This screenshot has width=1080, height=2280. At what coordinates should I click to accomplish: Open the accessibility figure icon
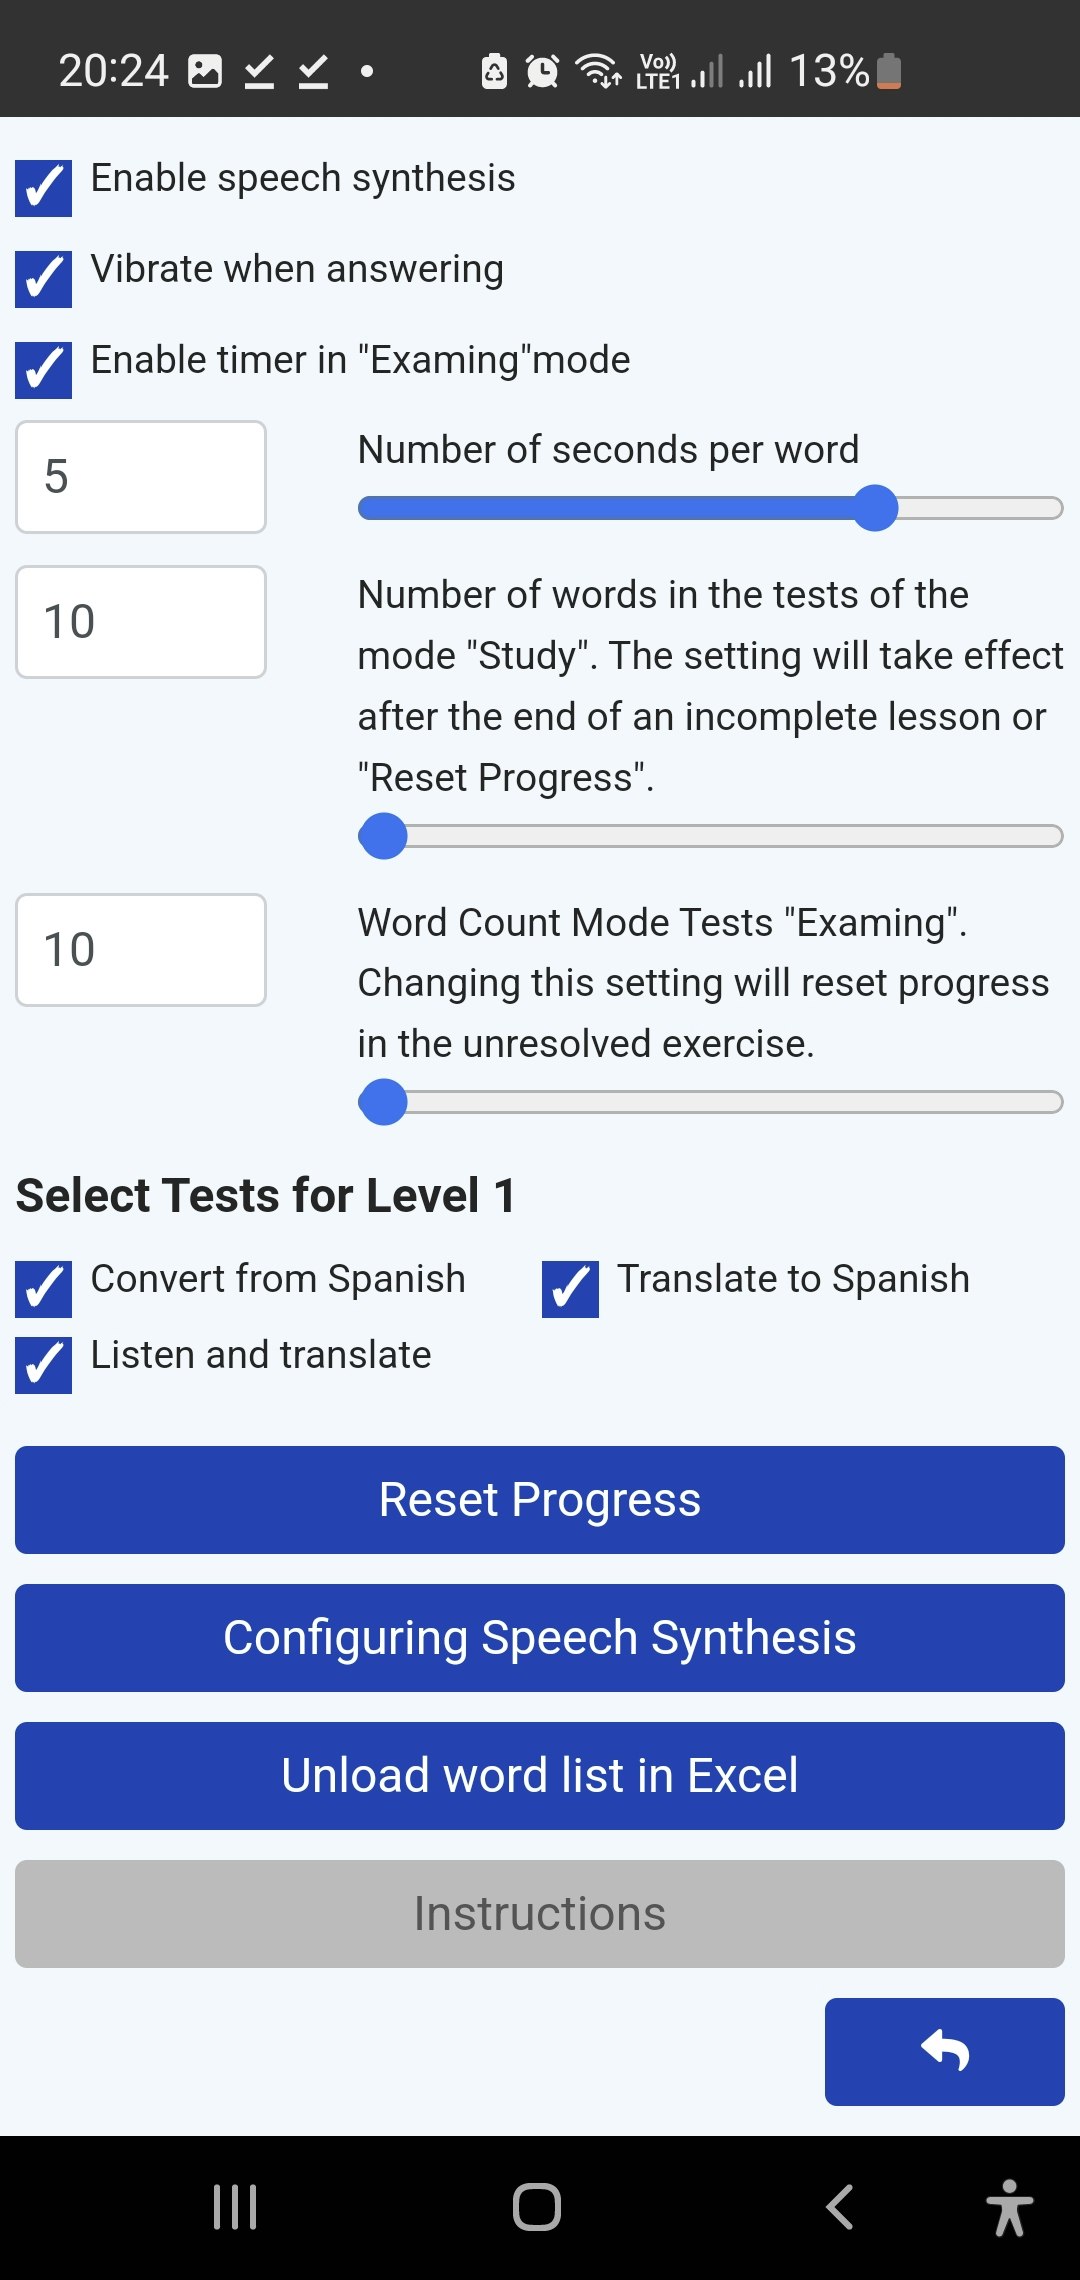pyautogui.click(x=1009, y=2207)
